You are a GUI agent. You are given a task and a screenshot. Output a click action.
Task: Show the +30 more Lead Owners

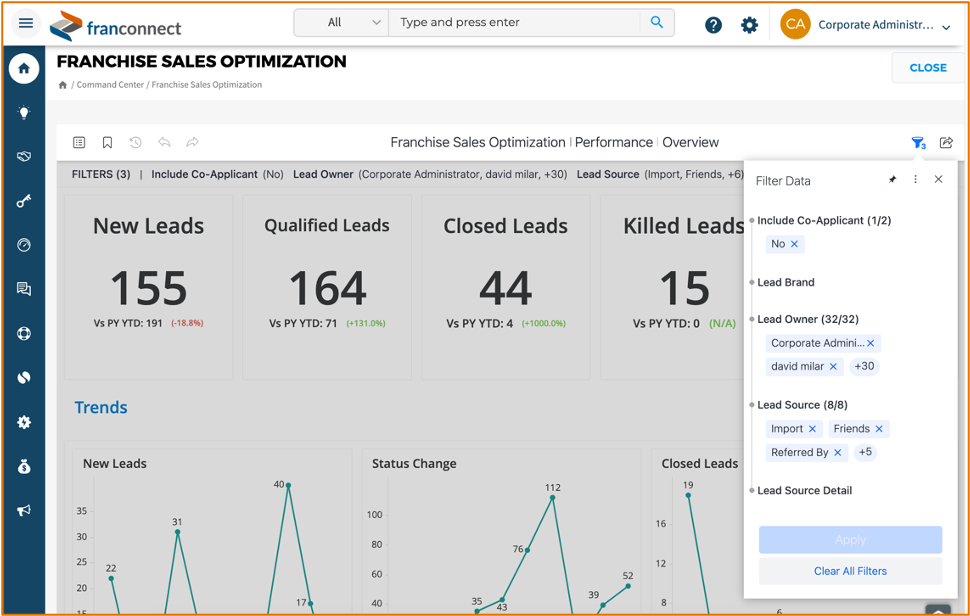864,366
